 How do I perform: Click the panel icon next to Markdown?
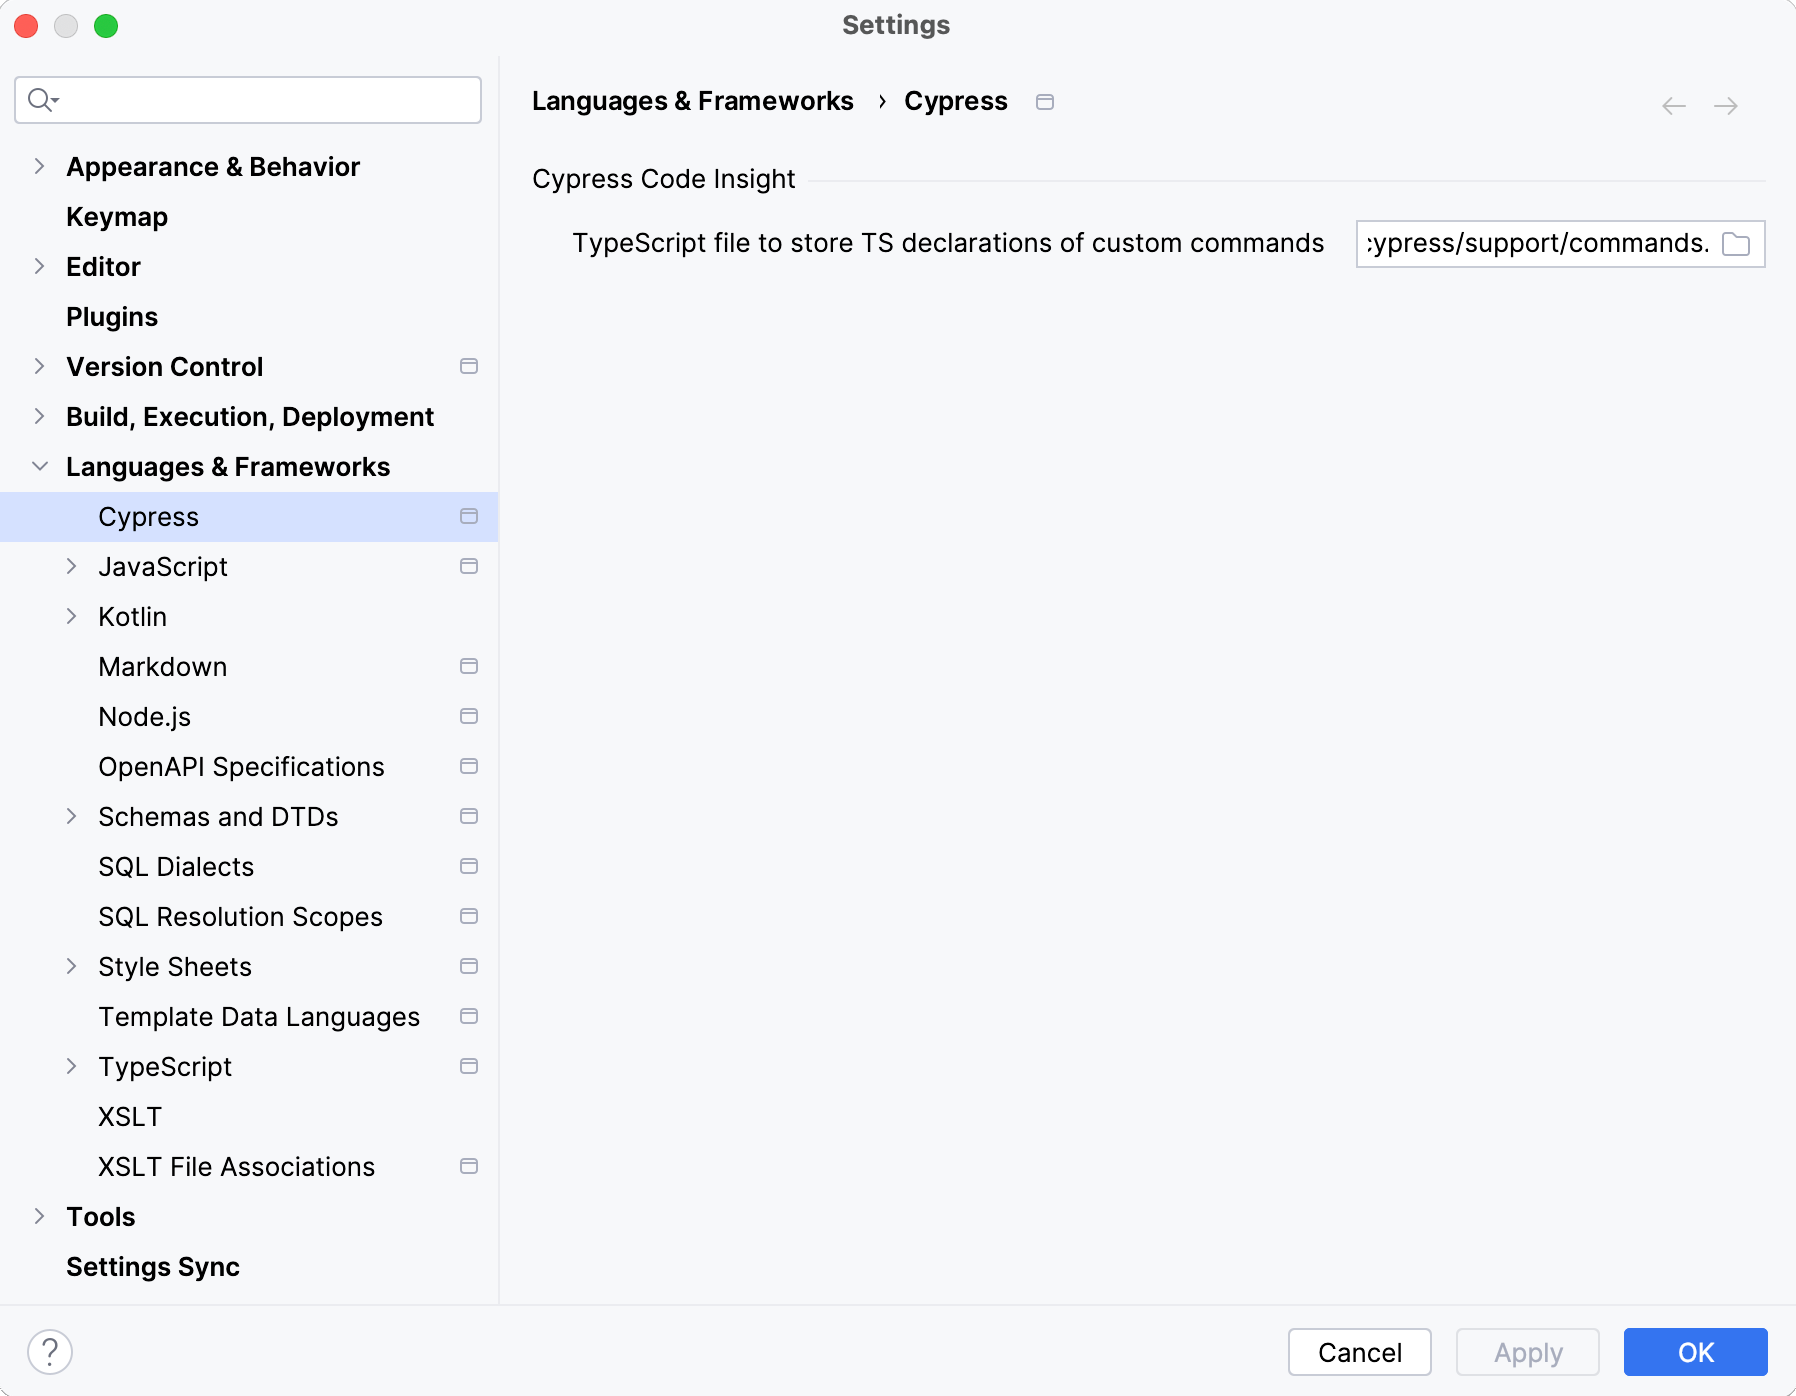pyautogui.click(x=469, y=666)
